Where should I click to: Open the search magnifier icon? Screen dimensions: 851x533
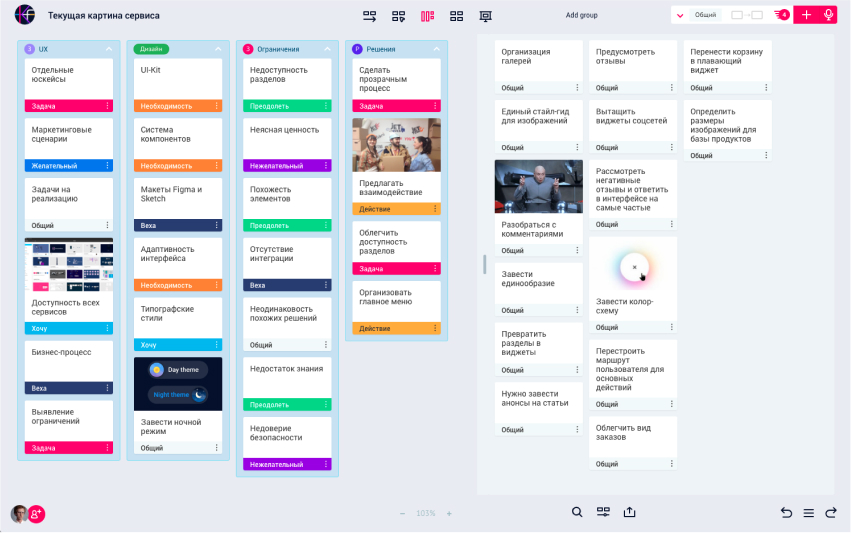[x=577, y=512]
